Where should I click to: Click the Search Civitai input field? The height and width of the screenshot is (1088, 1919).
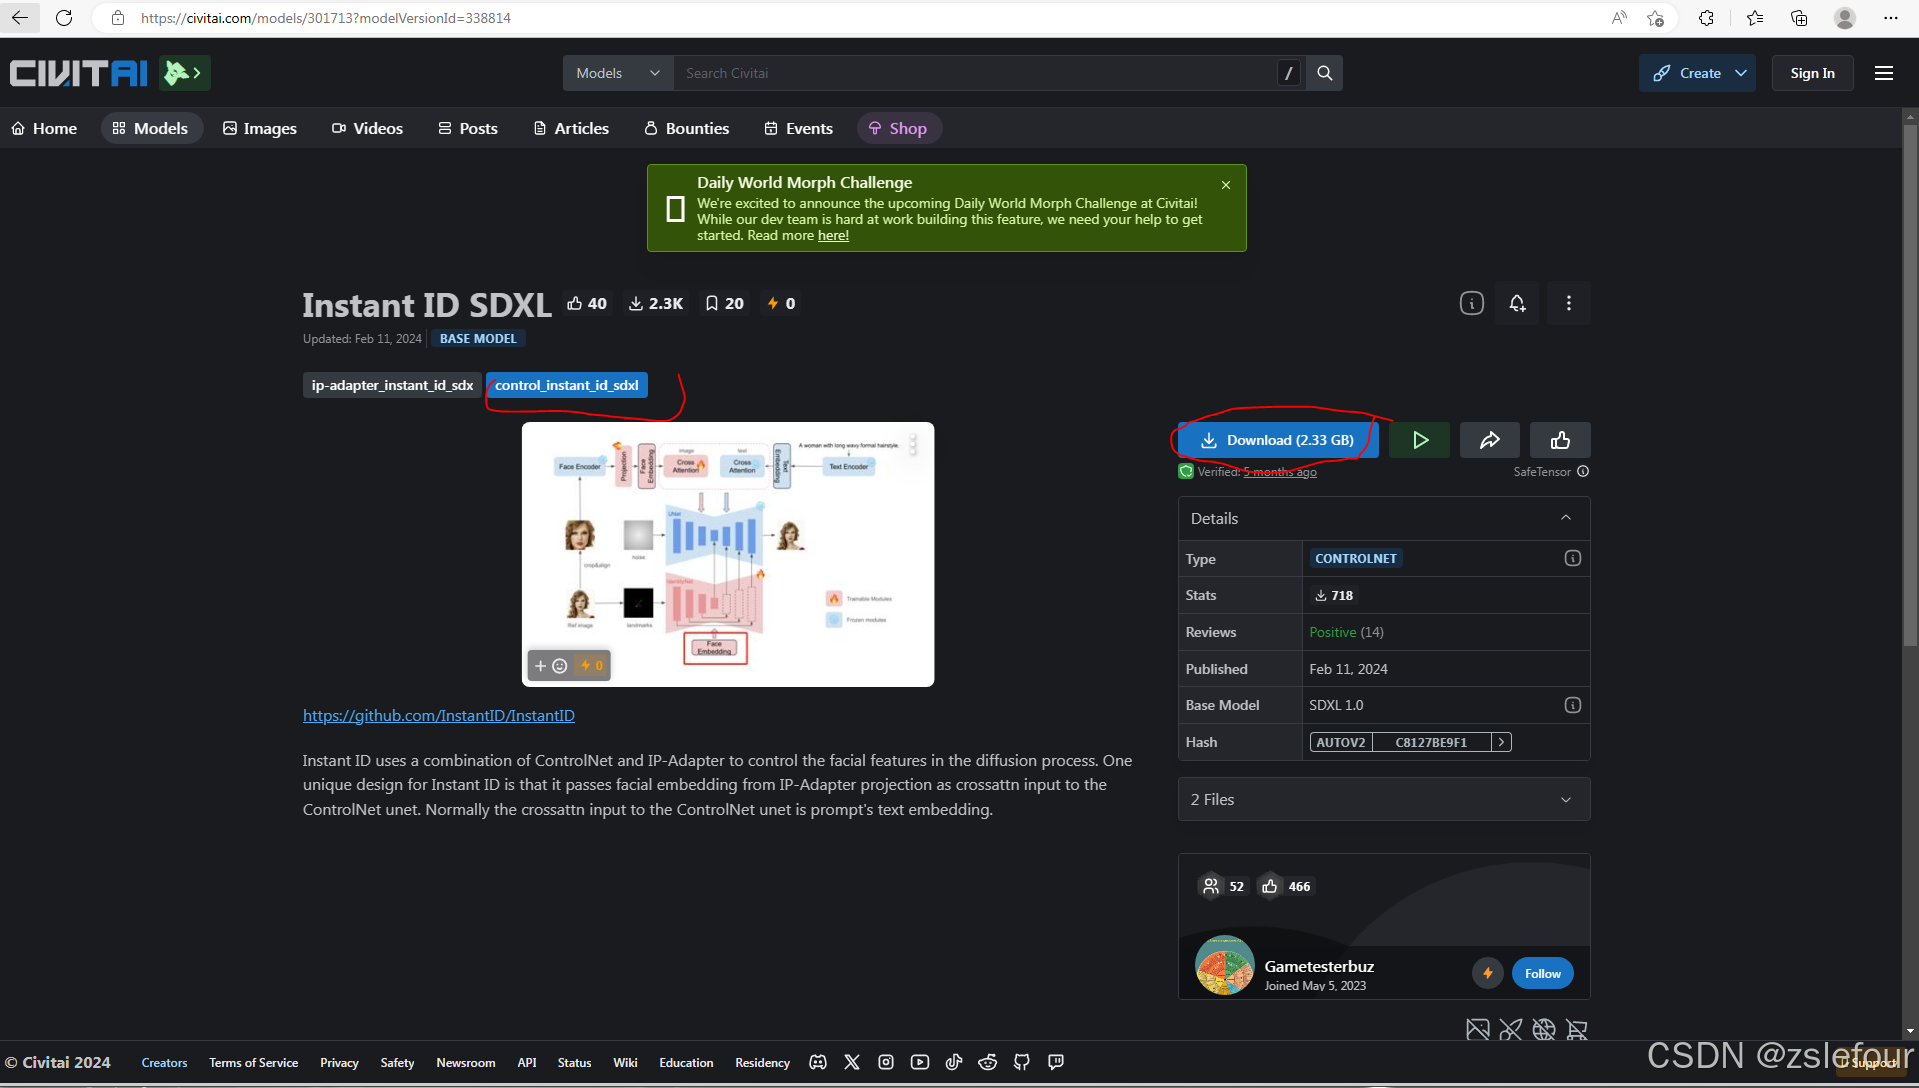pyautogui.click(x=975, y=73)
